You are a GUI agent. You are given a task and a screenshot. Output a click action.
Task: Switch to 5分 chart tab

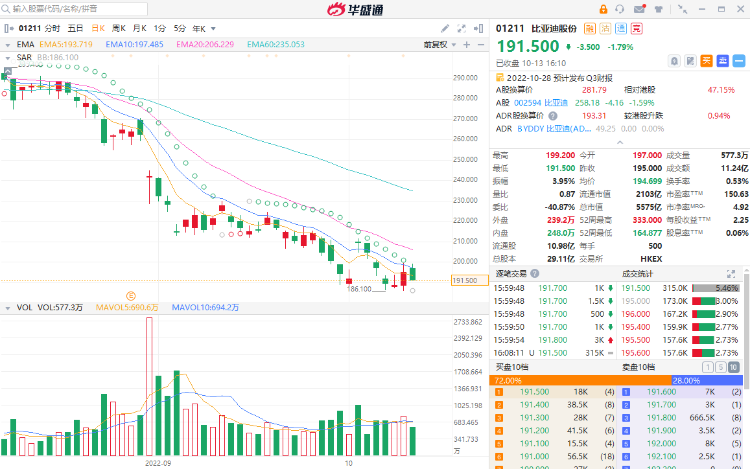click(180, 29)
